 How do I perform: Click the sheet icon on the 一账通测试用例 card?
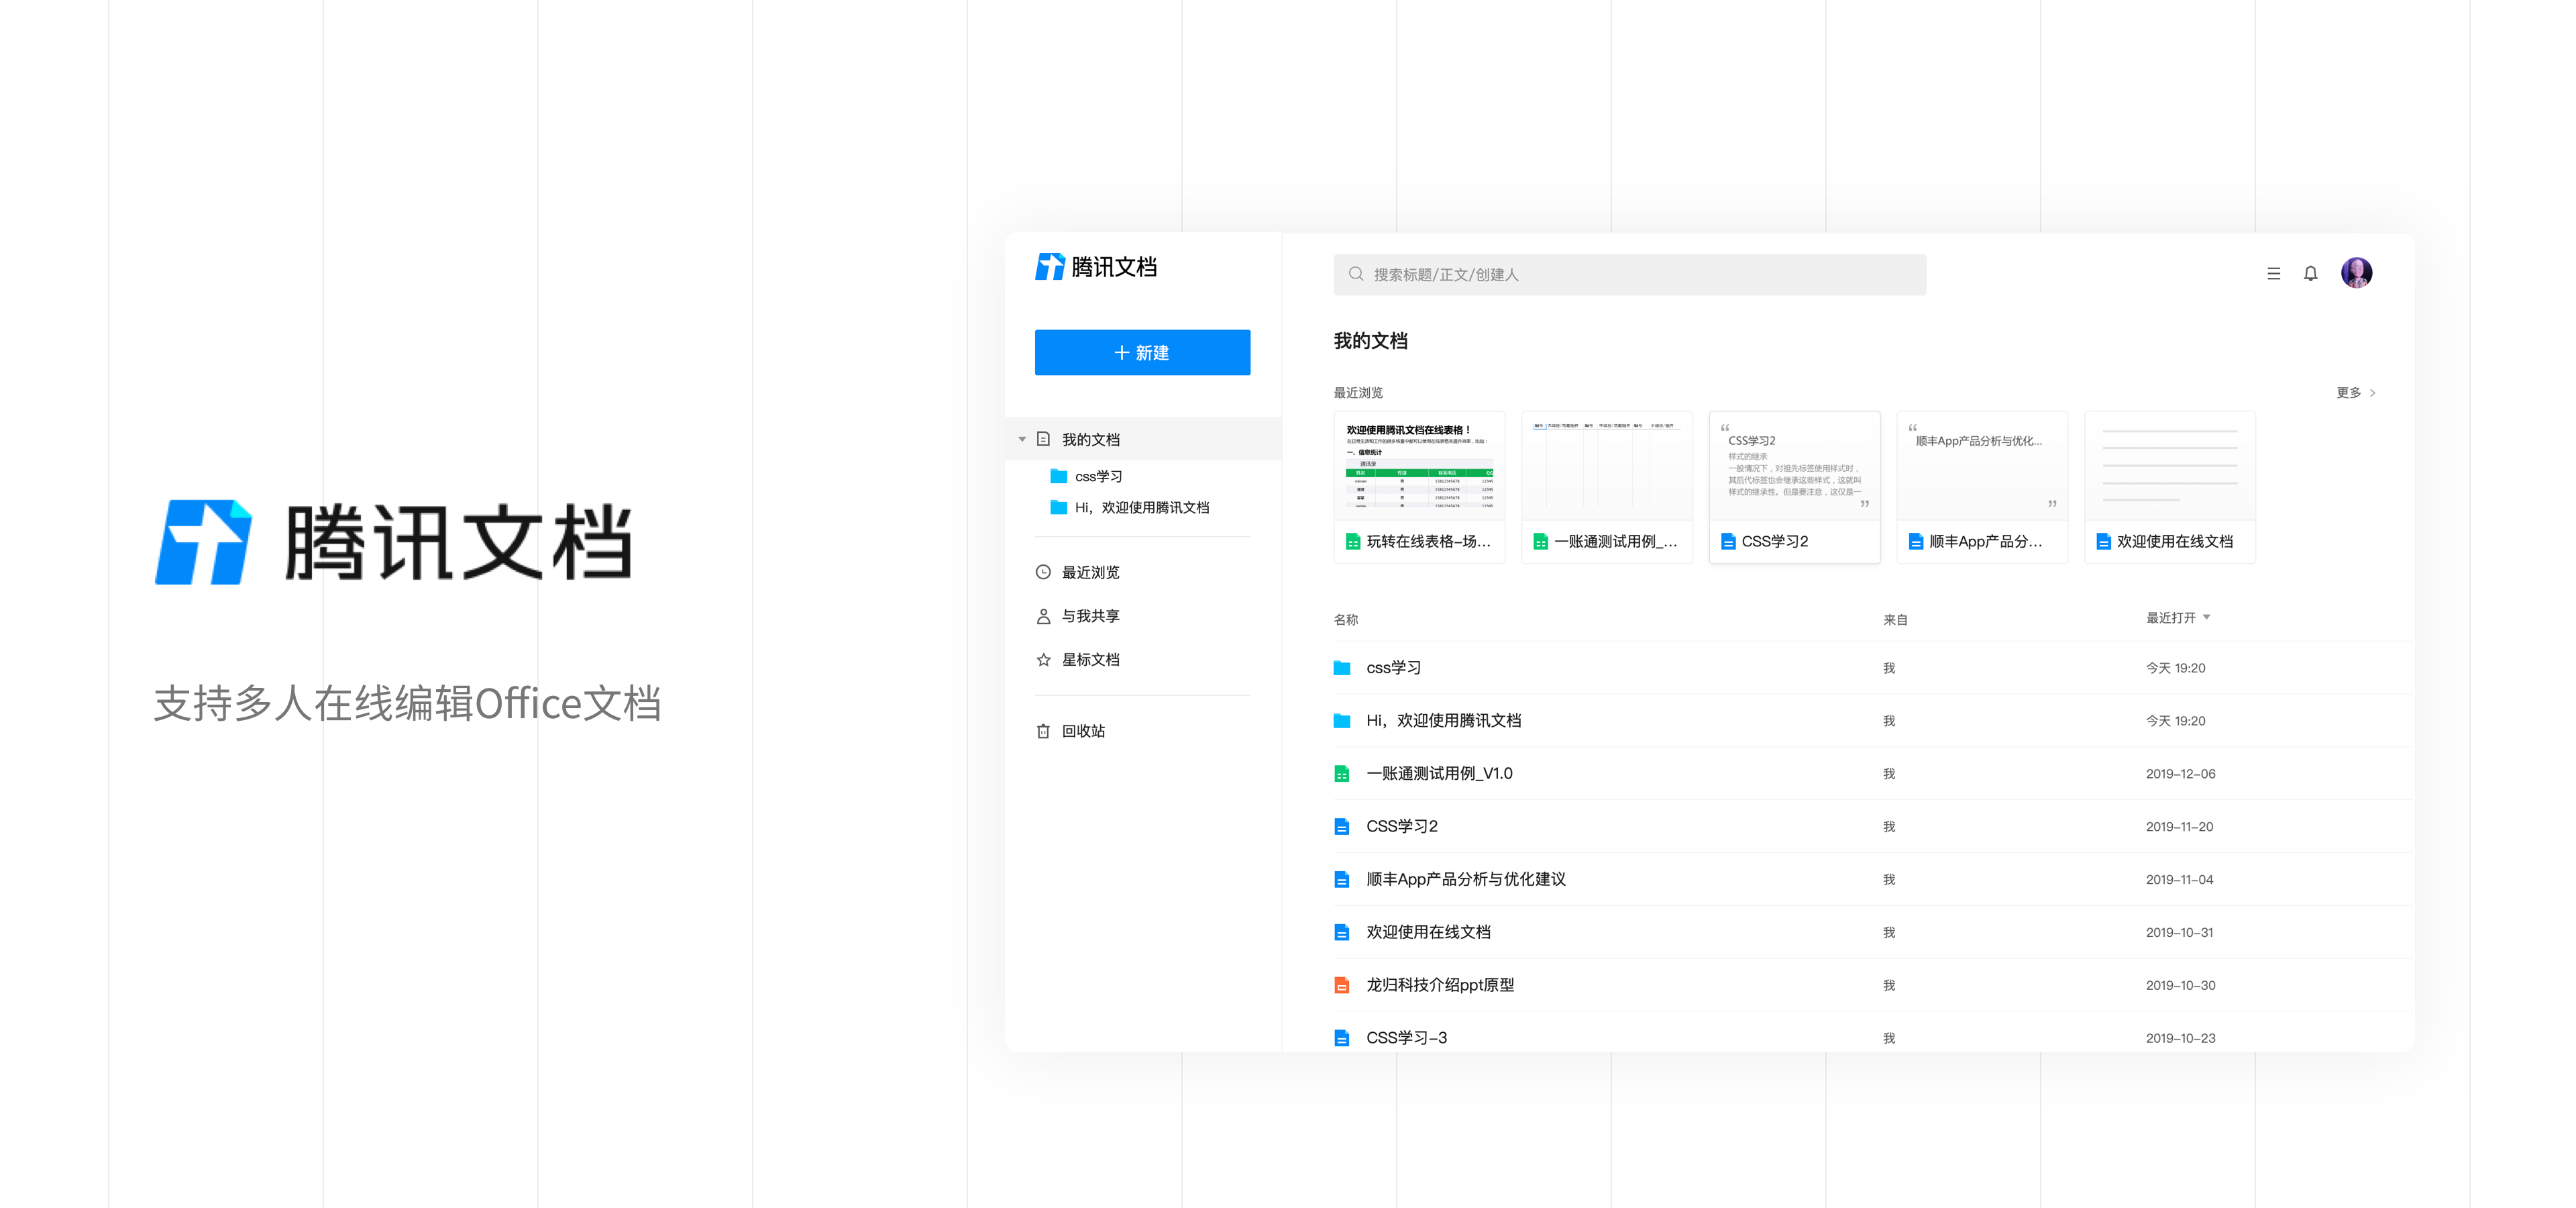(x=1541, y=542)
